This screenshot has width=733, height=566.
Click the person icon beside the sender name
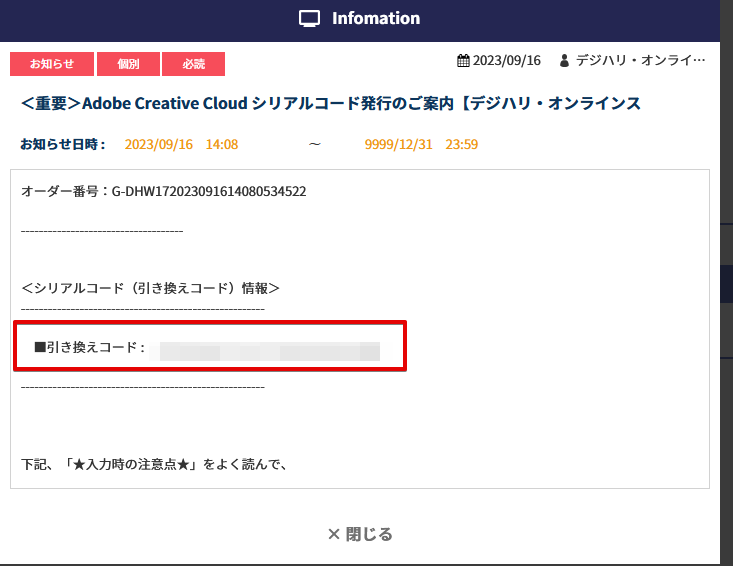[564, 61]
